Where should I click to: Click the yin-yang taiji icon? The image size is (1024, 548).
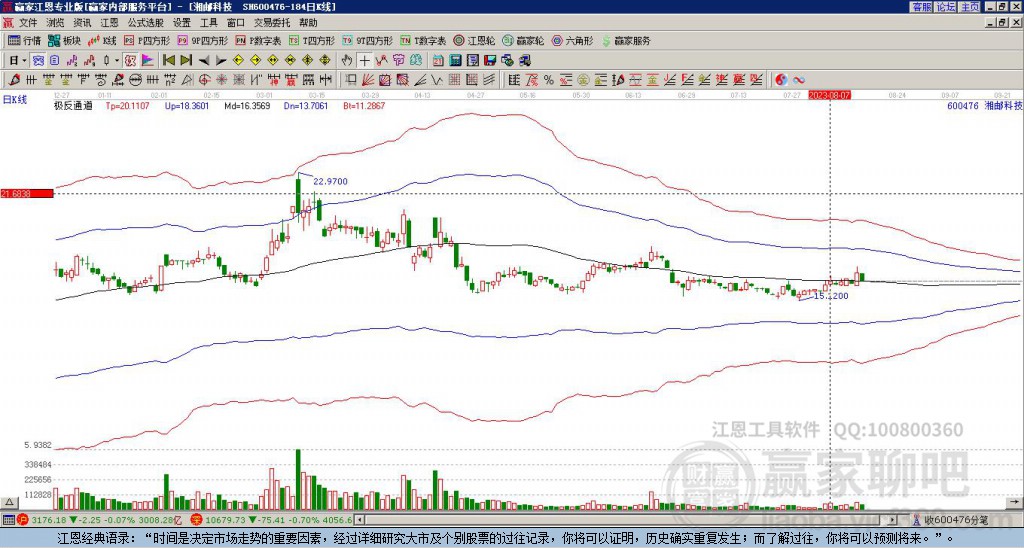pyautogui.click(x=781, y=80)
